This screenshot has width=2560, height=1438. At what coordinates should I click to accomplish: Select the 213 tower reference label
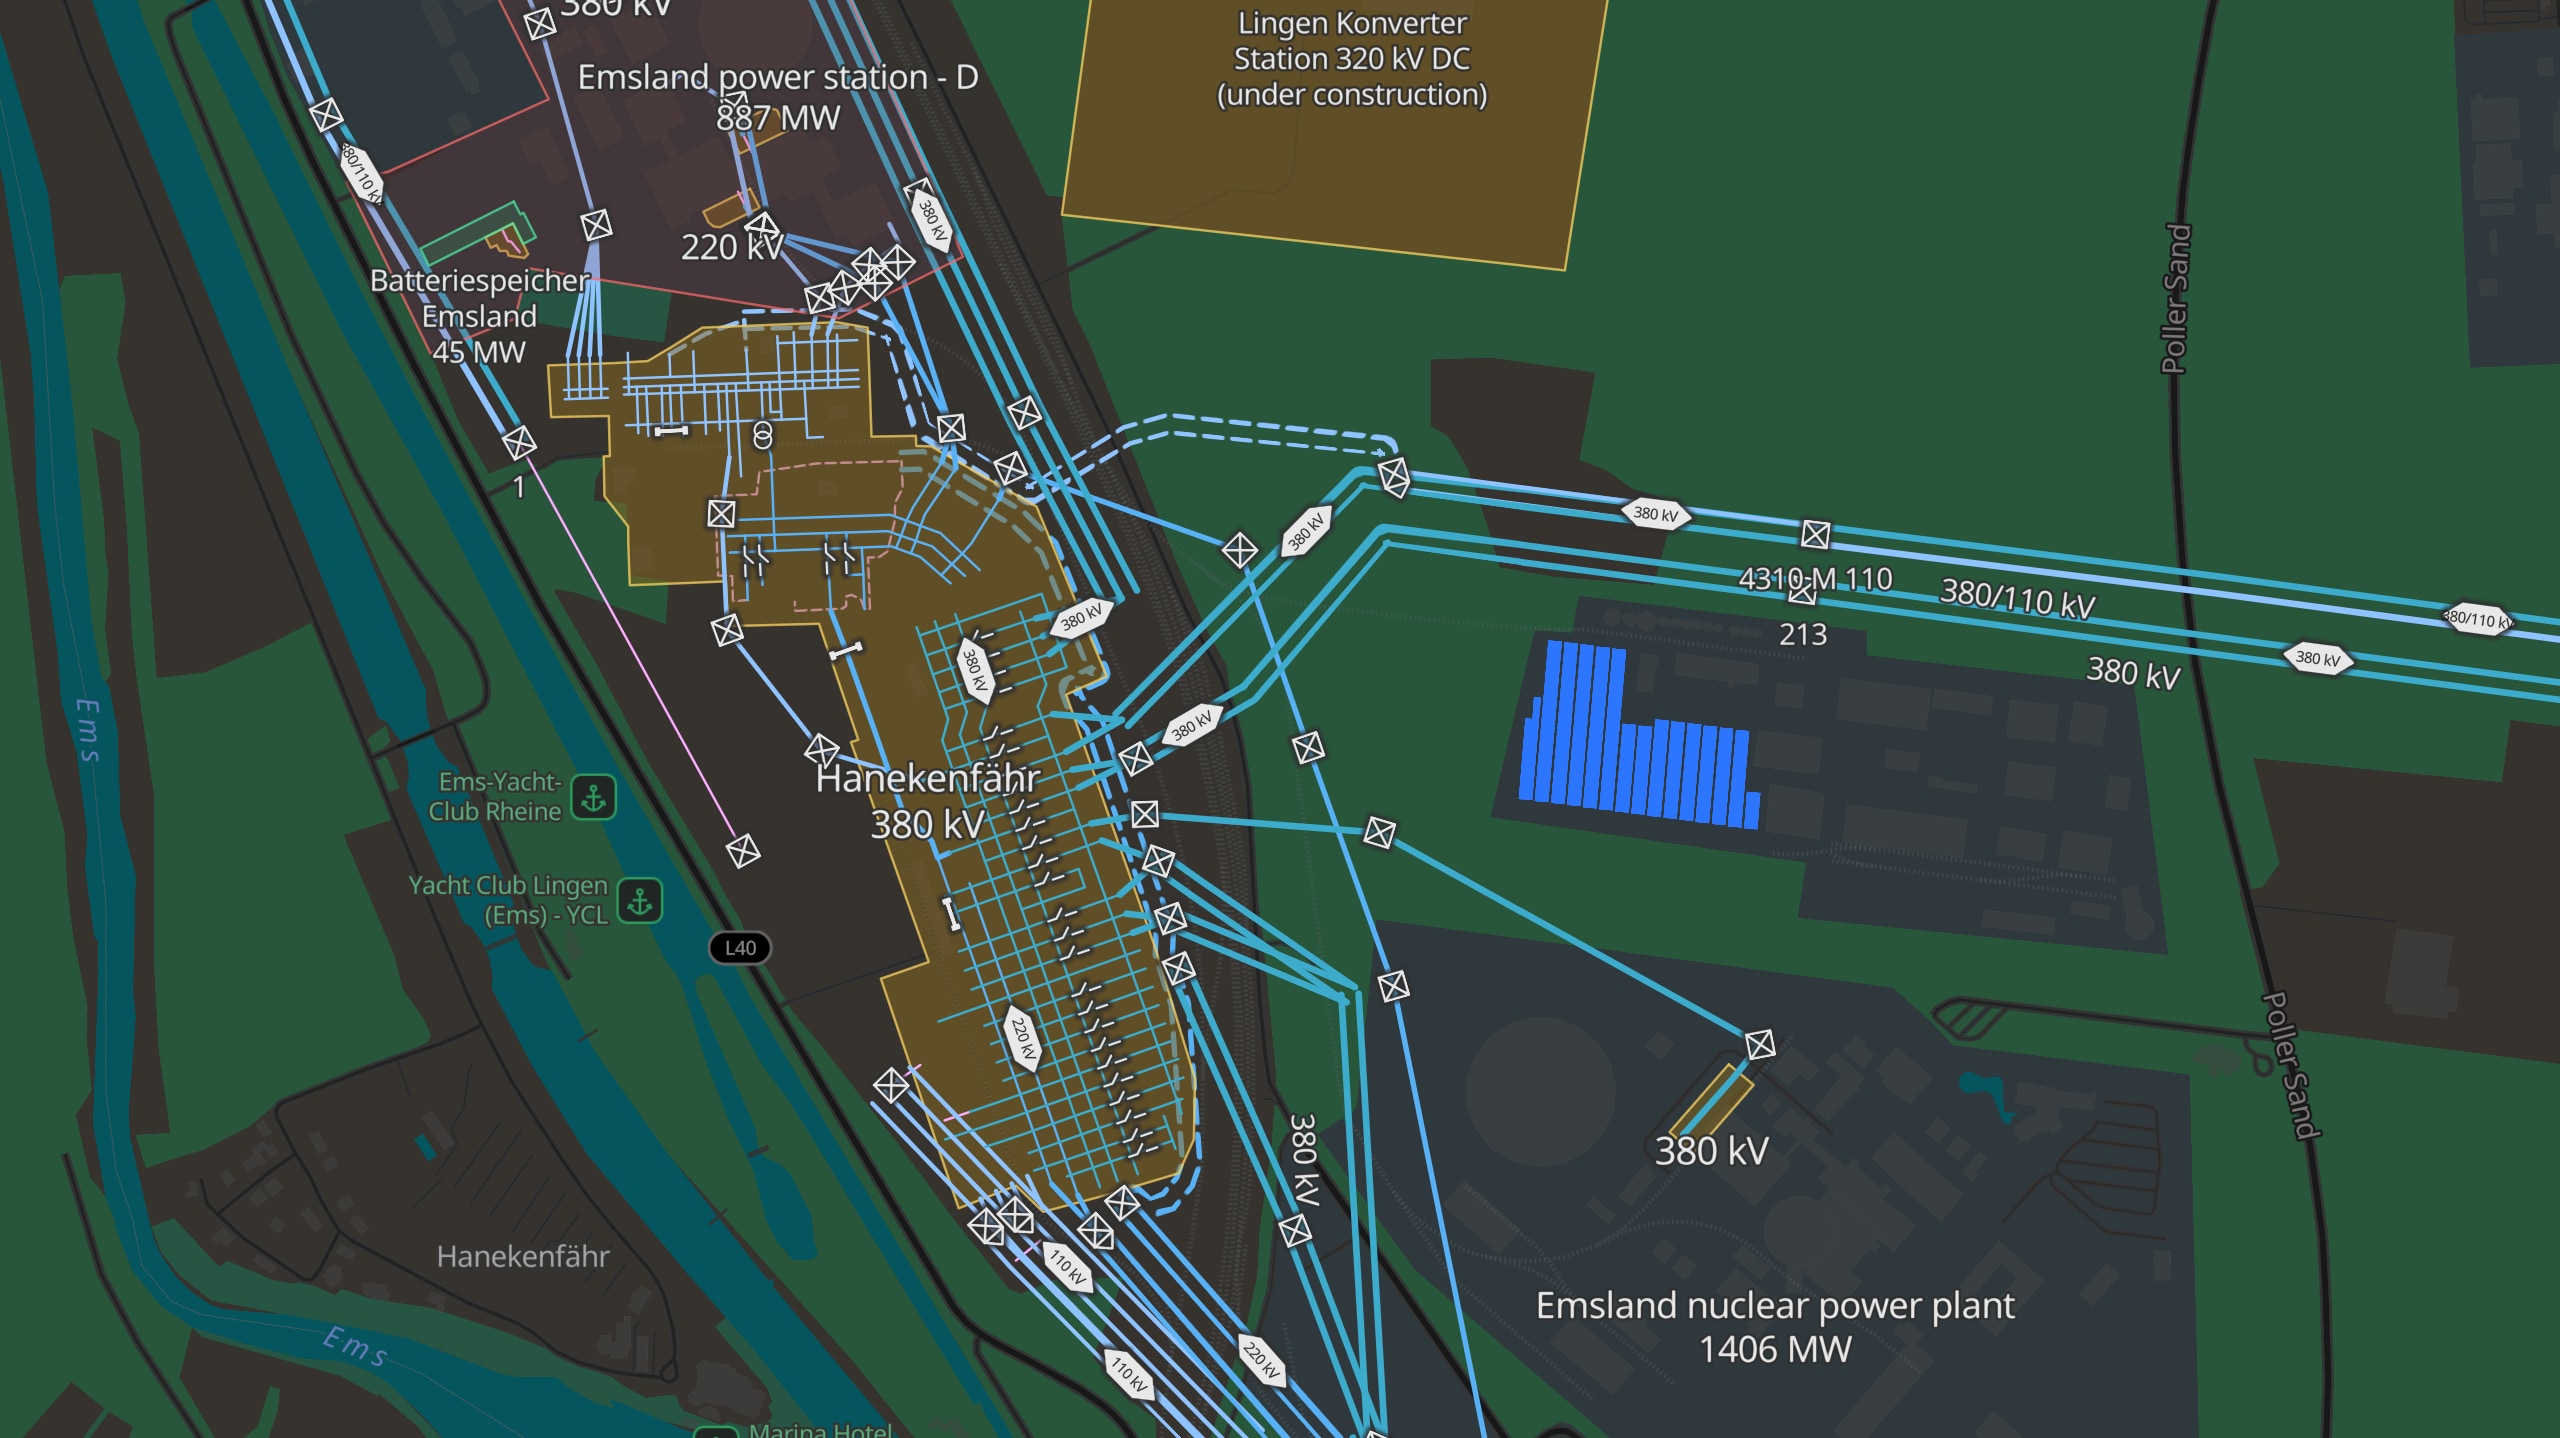(1803, 634)
